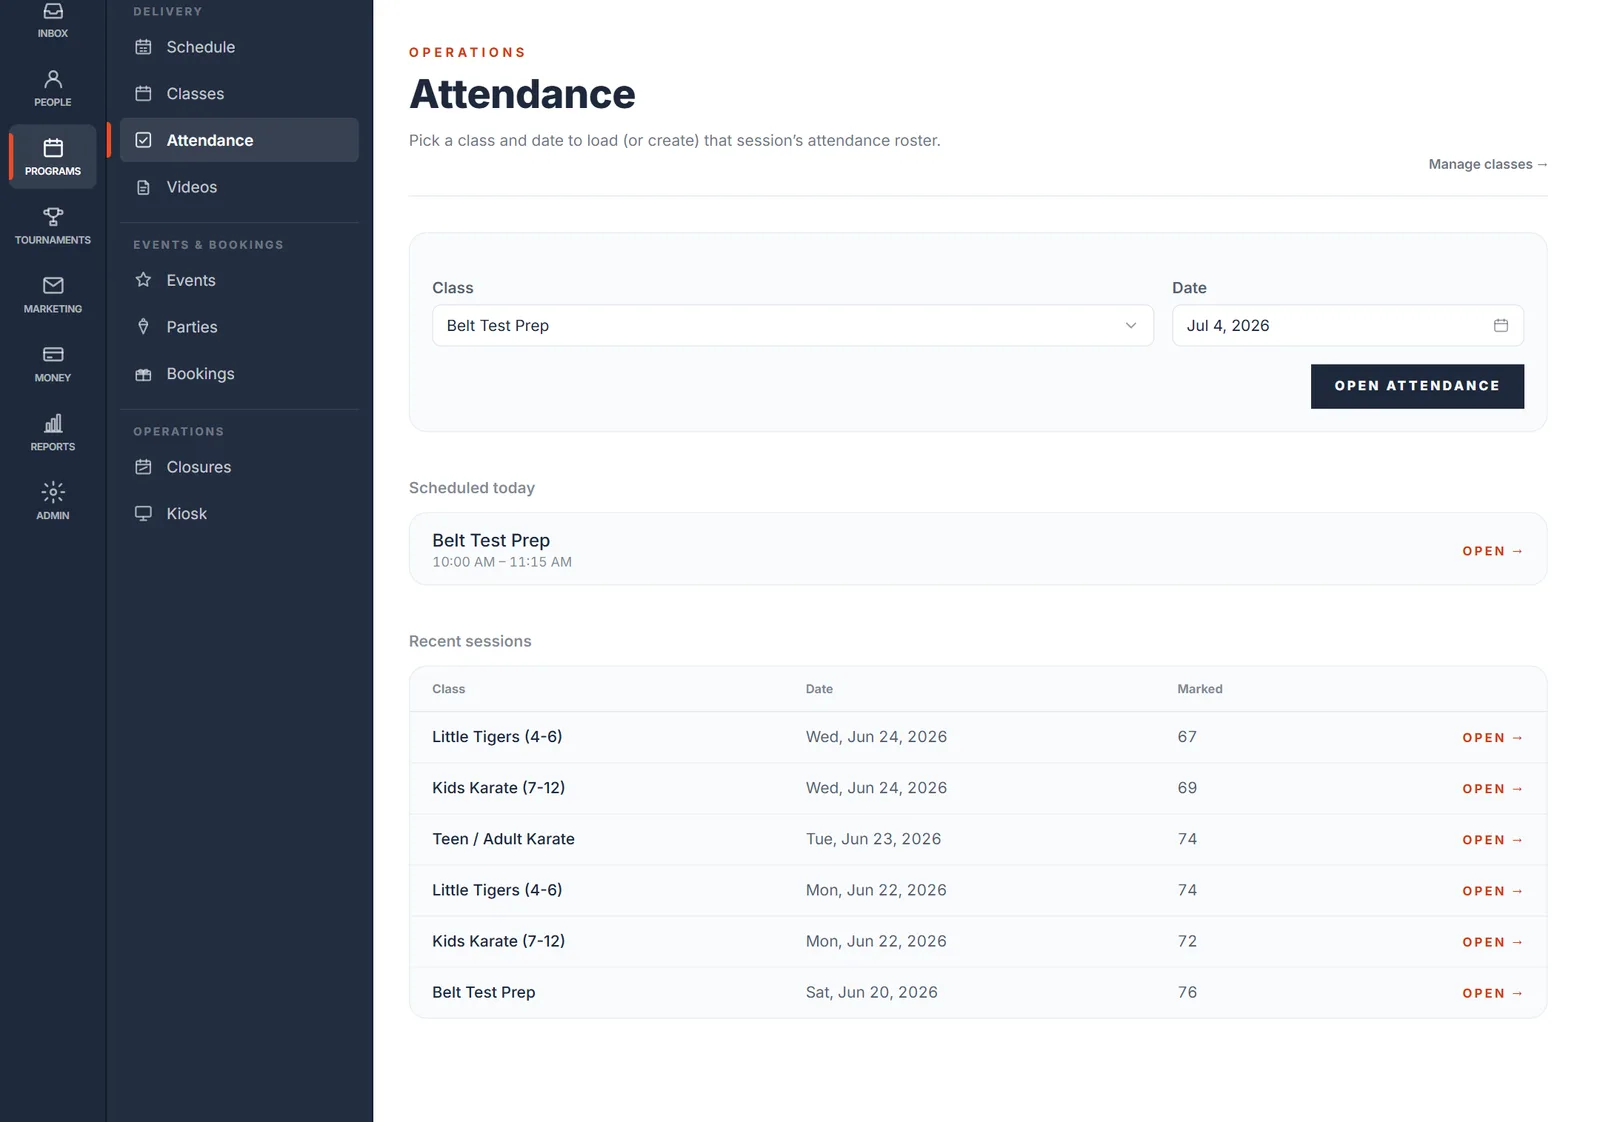1600x1122 pixels.
Task: Click the Jul 4, 2026 date field
Action: click(x=1348, y=326)
